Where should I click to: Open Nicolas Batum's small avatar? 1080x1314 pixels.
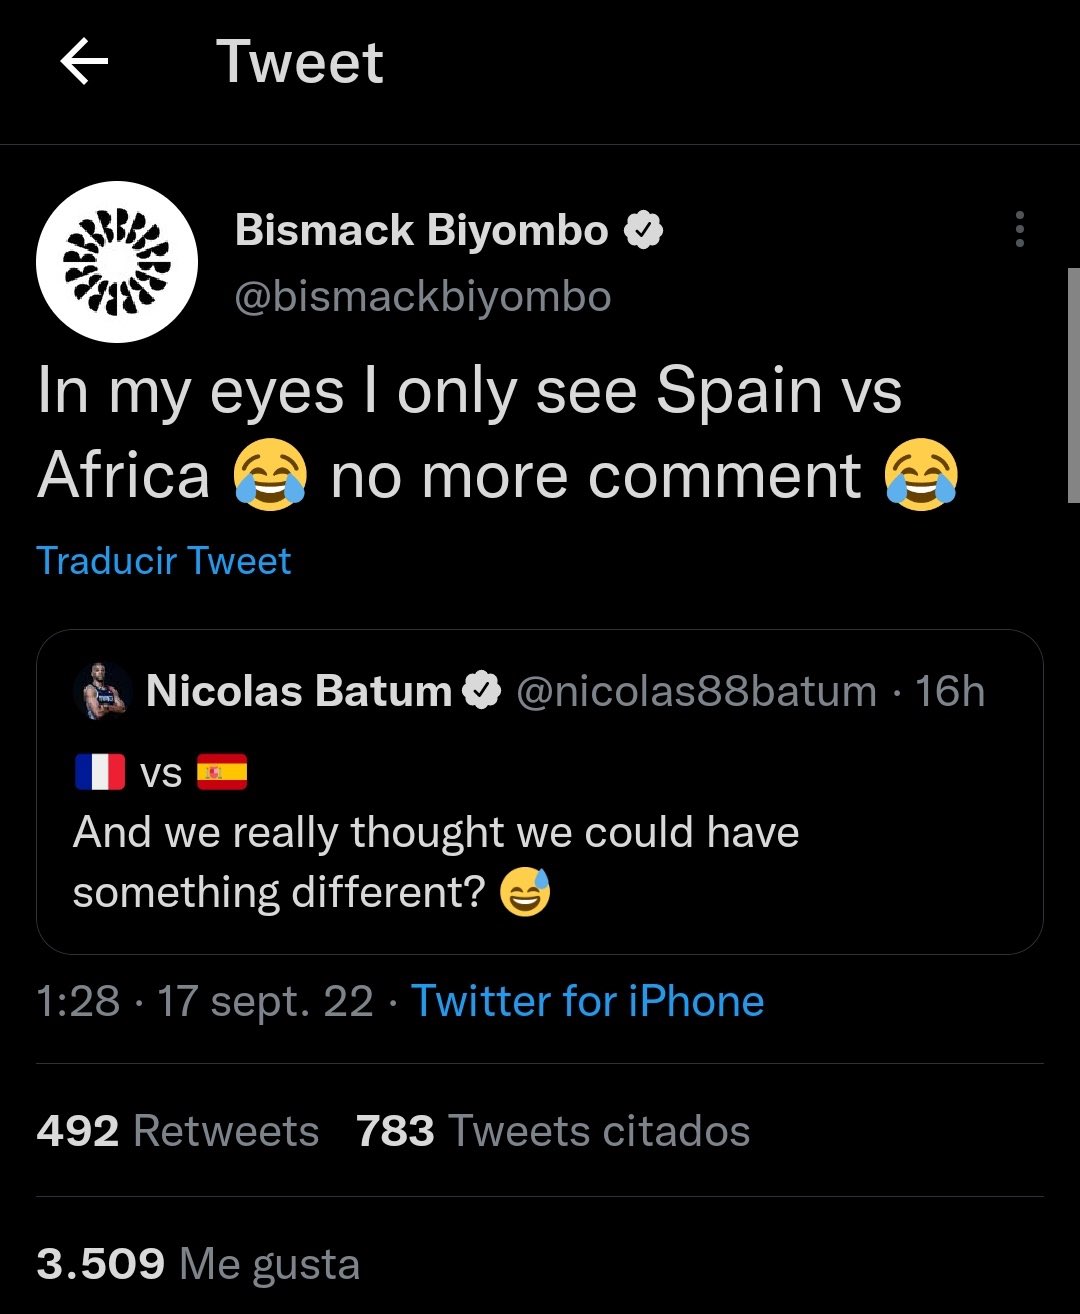pos(103,691)
